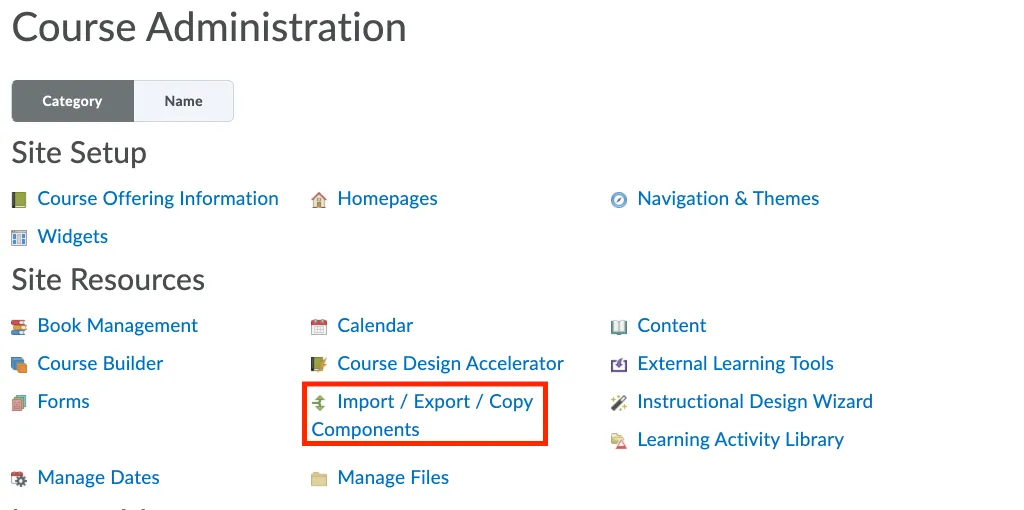Open the Forms link
Image resolution: width=1024 pixels, height=510 pixels.
coord(63,402)
